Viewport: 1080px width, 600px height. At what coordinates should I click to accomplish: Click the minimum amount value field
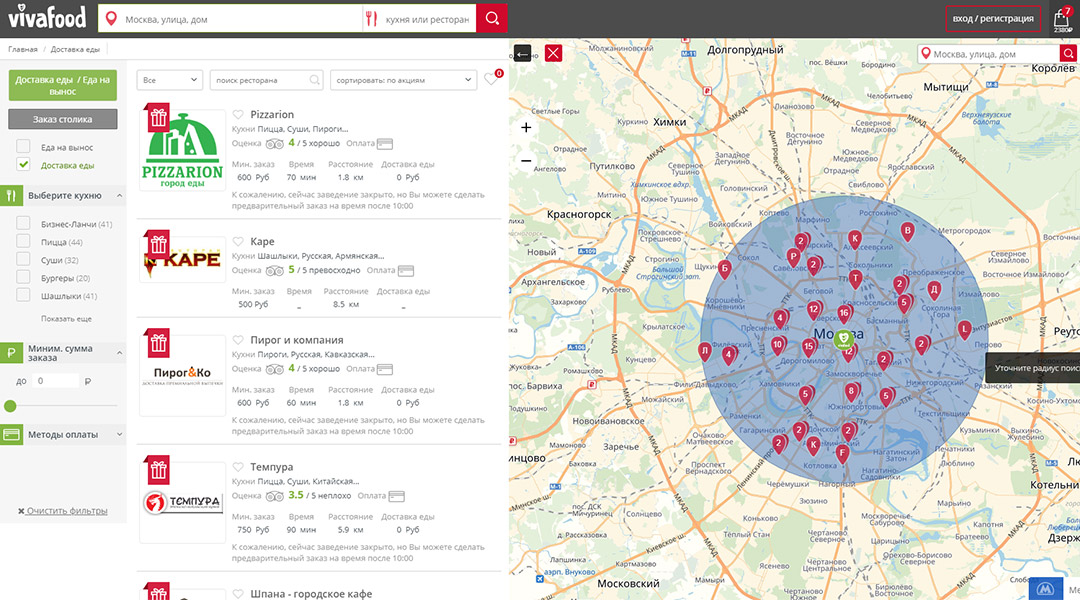click(56, 380)
